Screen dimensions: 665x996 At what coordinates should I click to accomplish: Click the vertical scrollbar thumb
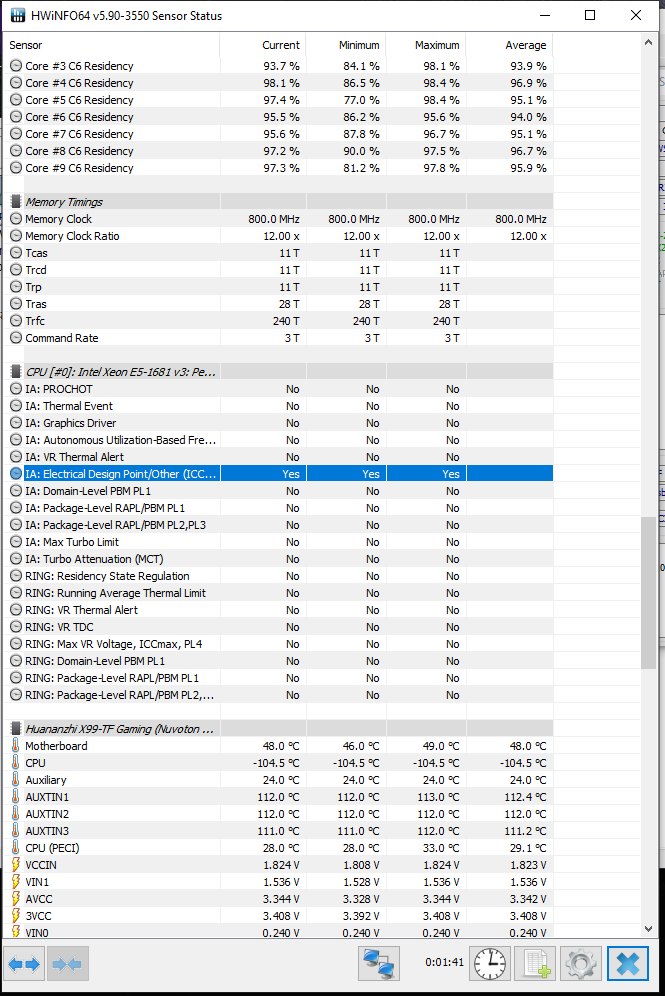(x=648, y=592)
